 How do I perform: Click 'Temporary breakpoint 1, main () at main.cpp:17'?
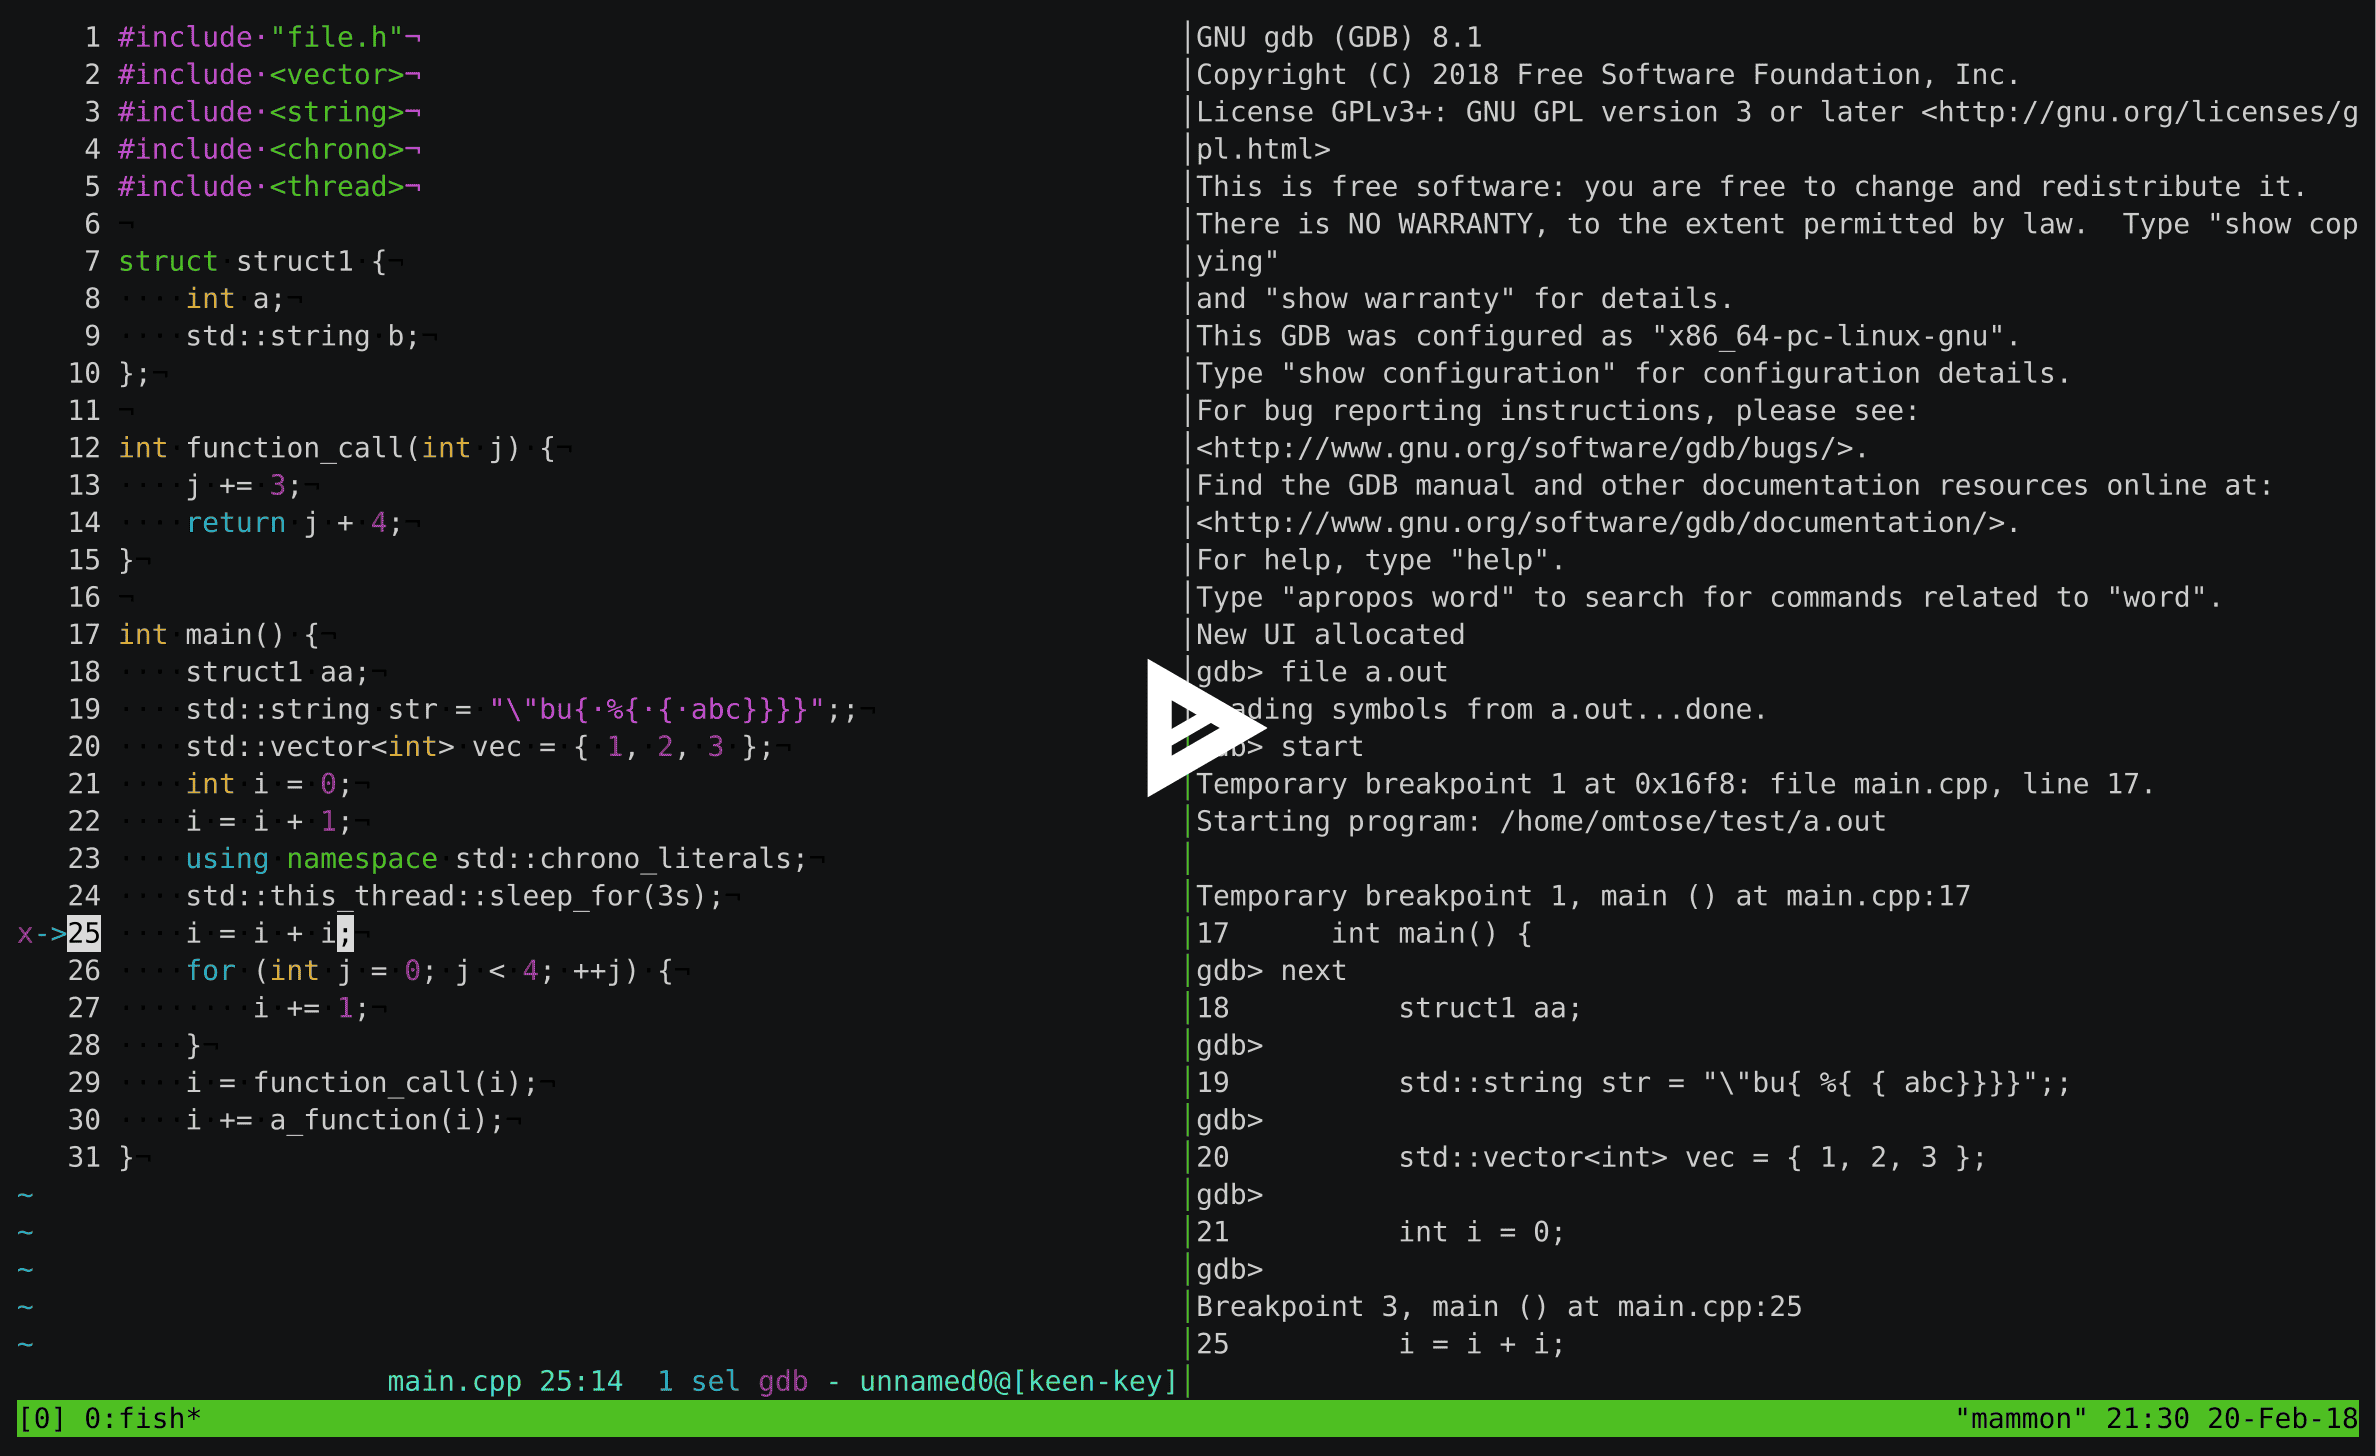tap(1583, 896)
